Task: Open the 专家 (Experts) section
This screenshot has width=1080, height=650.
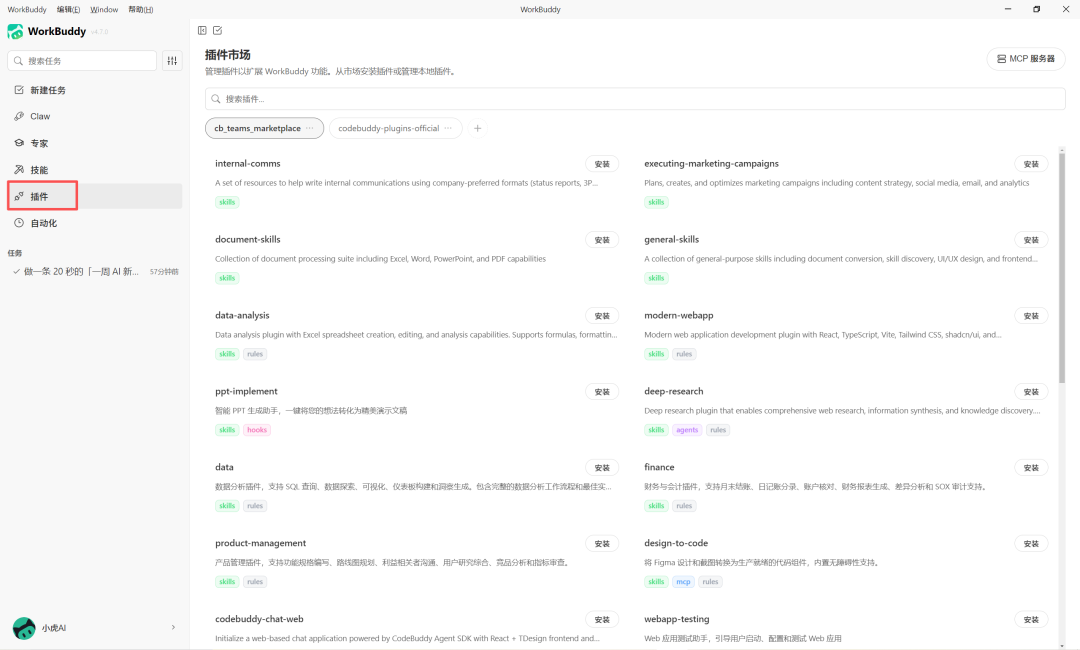Action: tap(39, 143)
